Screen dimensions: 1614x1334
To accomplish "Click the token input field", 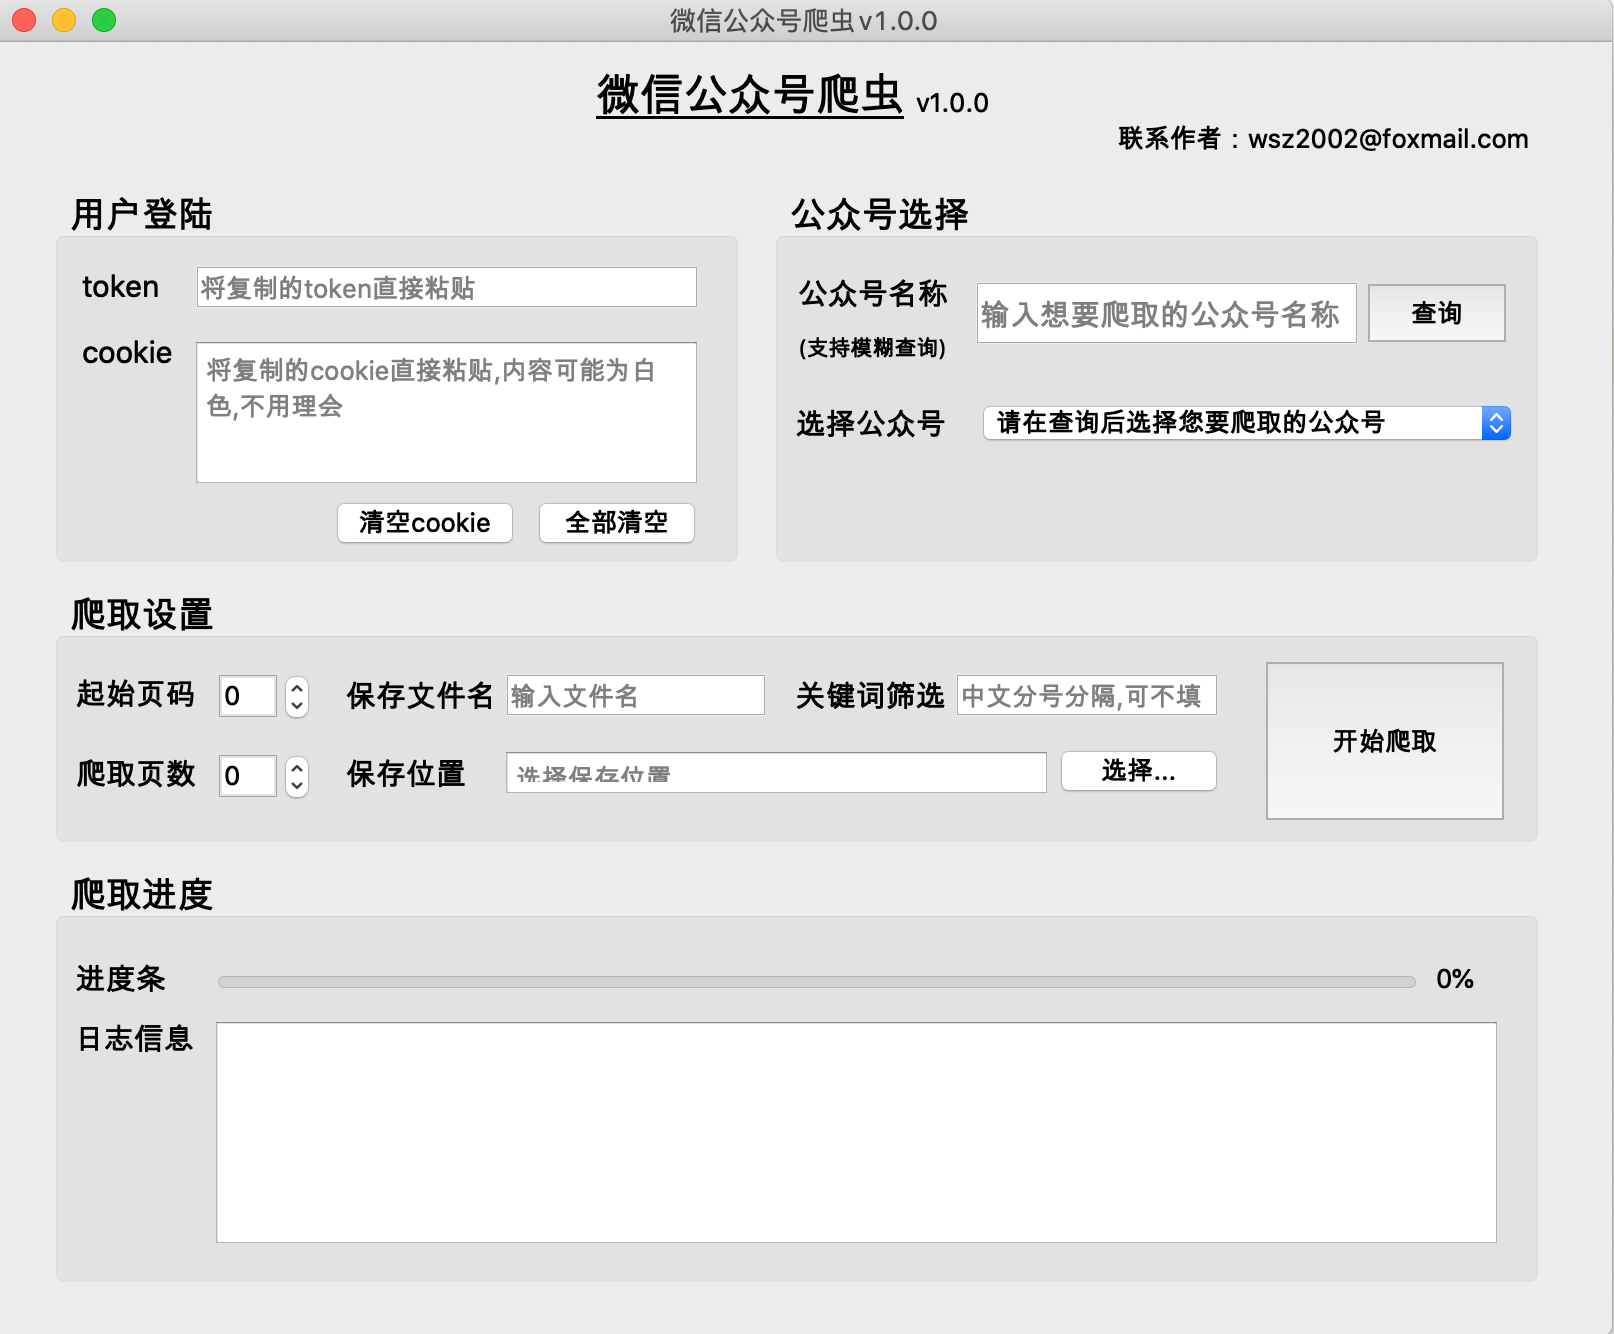I will tap(446, 287).
